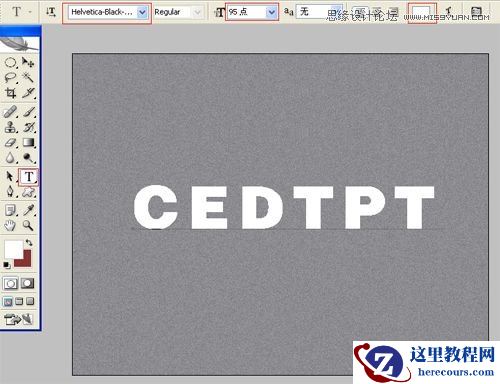
Task: Select the Custom Shape tool
Action: 28,192
